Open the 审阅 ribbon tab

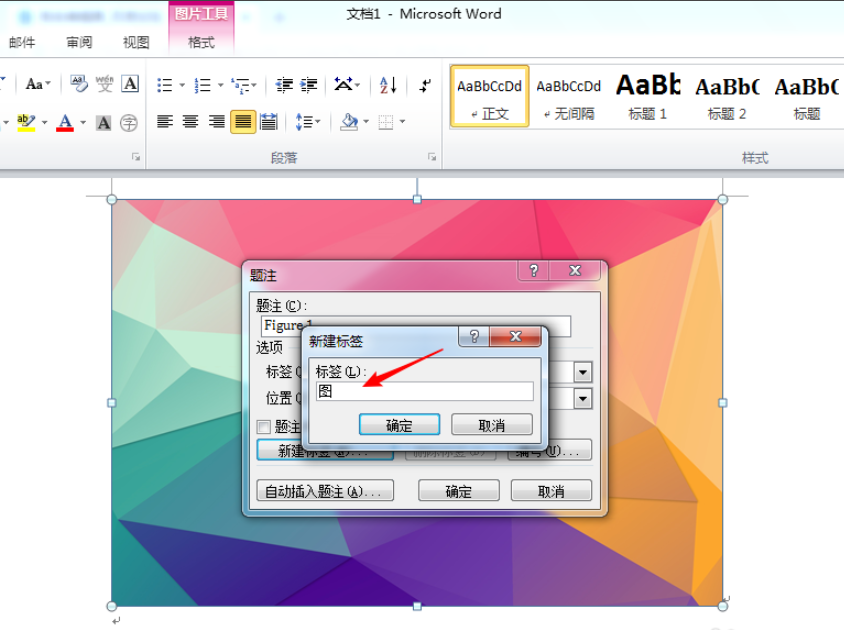coord(79,42)
